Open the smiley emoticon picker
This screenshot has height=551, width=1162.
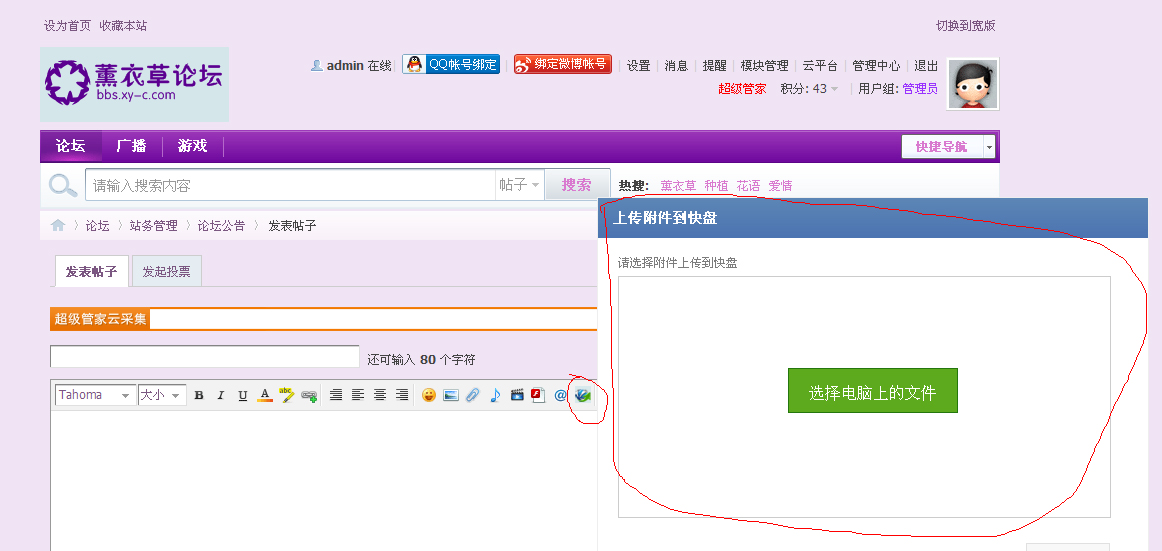click(428, 395)
